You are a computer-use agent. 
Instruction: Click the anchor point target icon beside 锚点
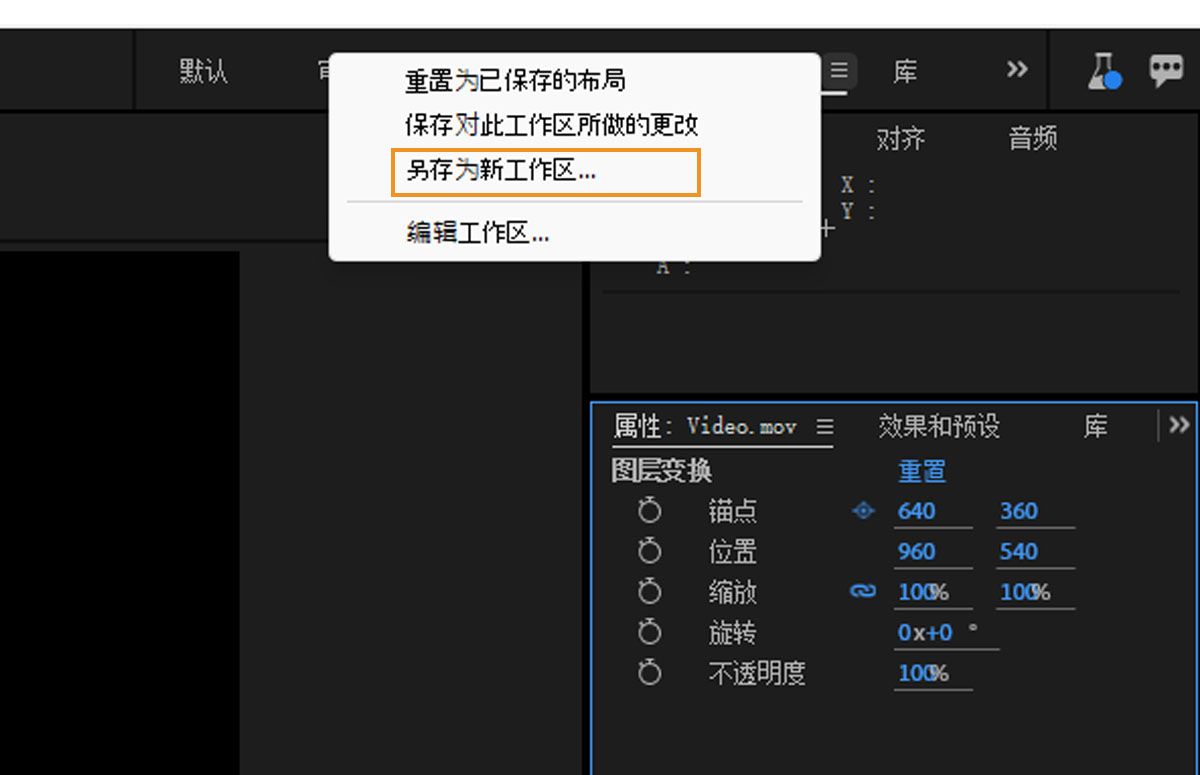coord(862,511)
